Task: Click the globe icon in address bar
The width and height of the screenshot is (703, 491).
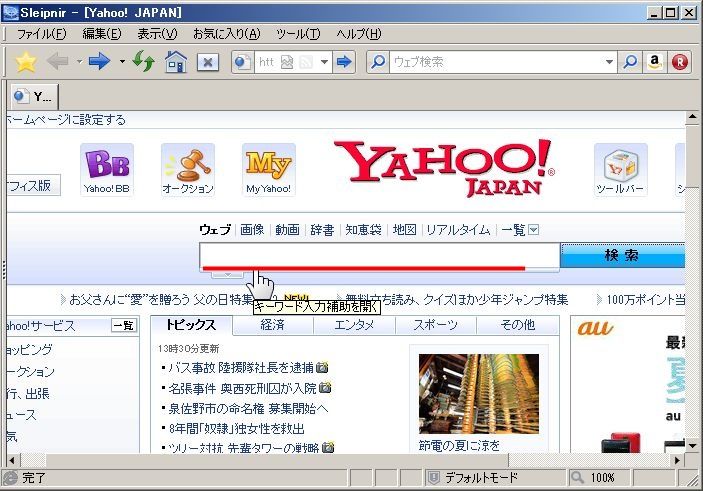Action: tap(243, 62)
